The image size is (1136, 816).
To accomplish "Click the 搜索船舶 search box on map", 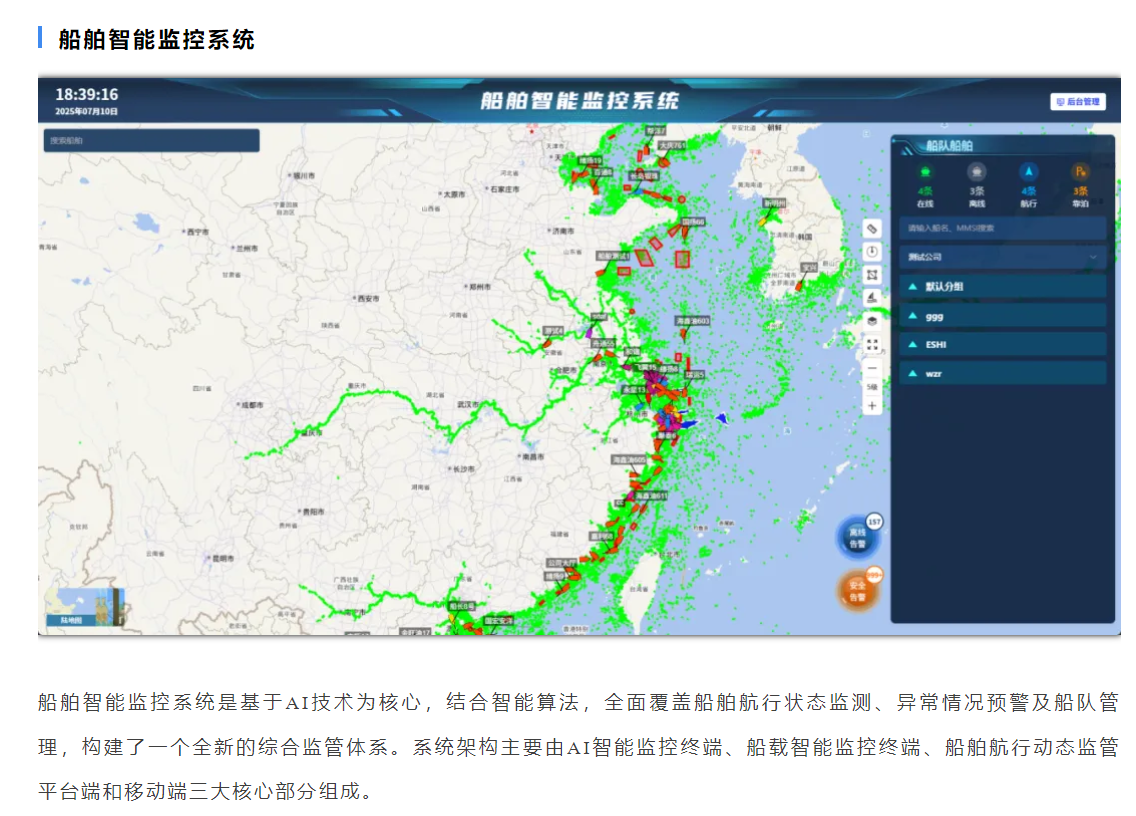I will [x=151, y=141].
